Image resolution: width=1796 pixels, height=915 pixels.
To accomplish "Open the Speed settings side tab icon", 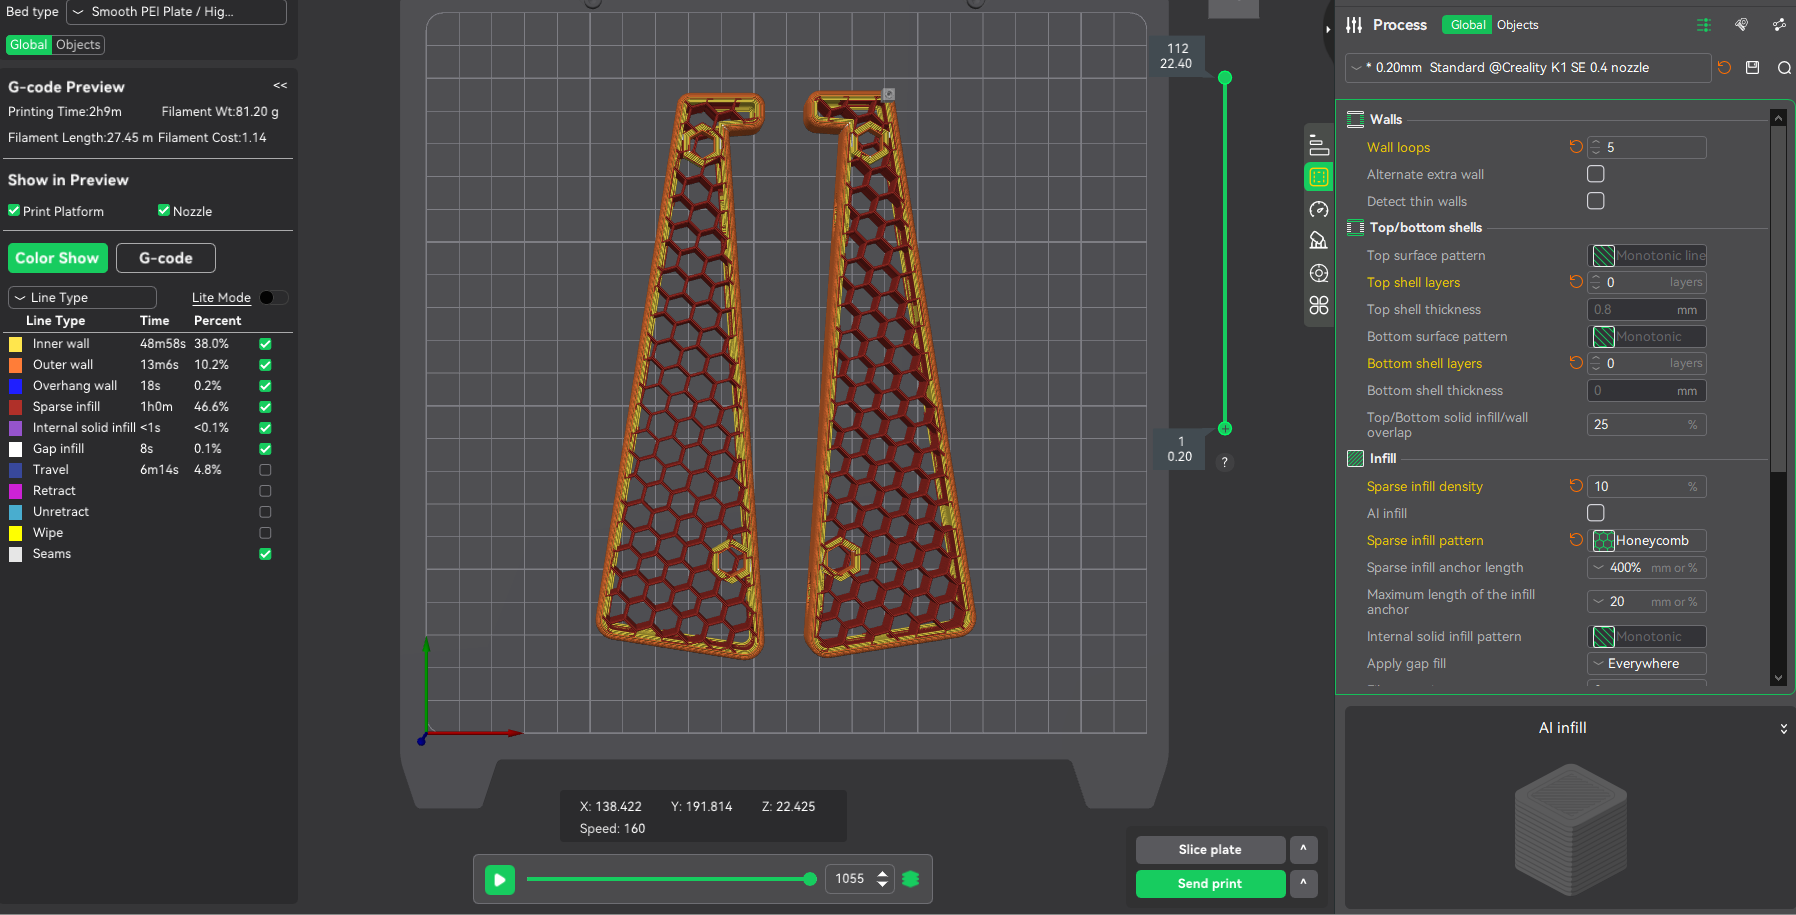I will (1319, 209).
